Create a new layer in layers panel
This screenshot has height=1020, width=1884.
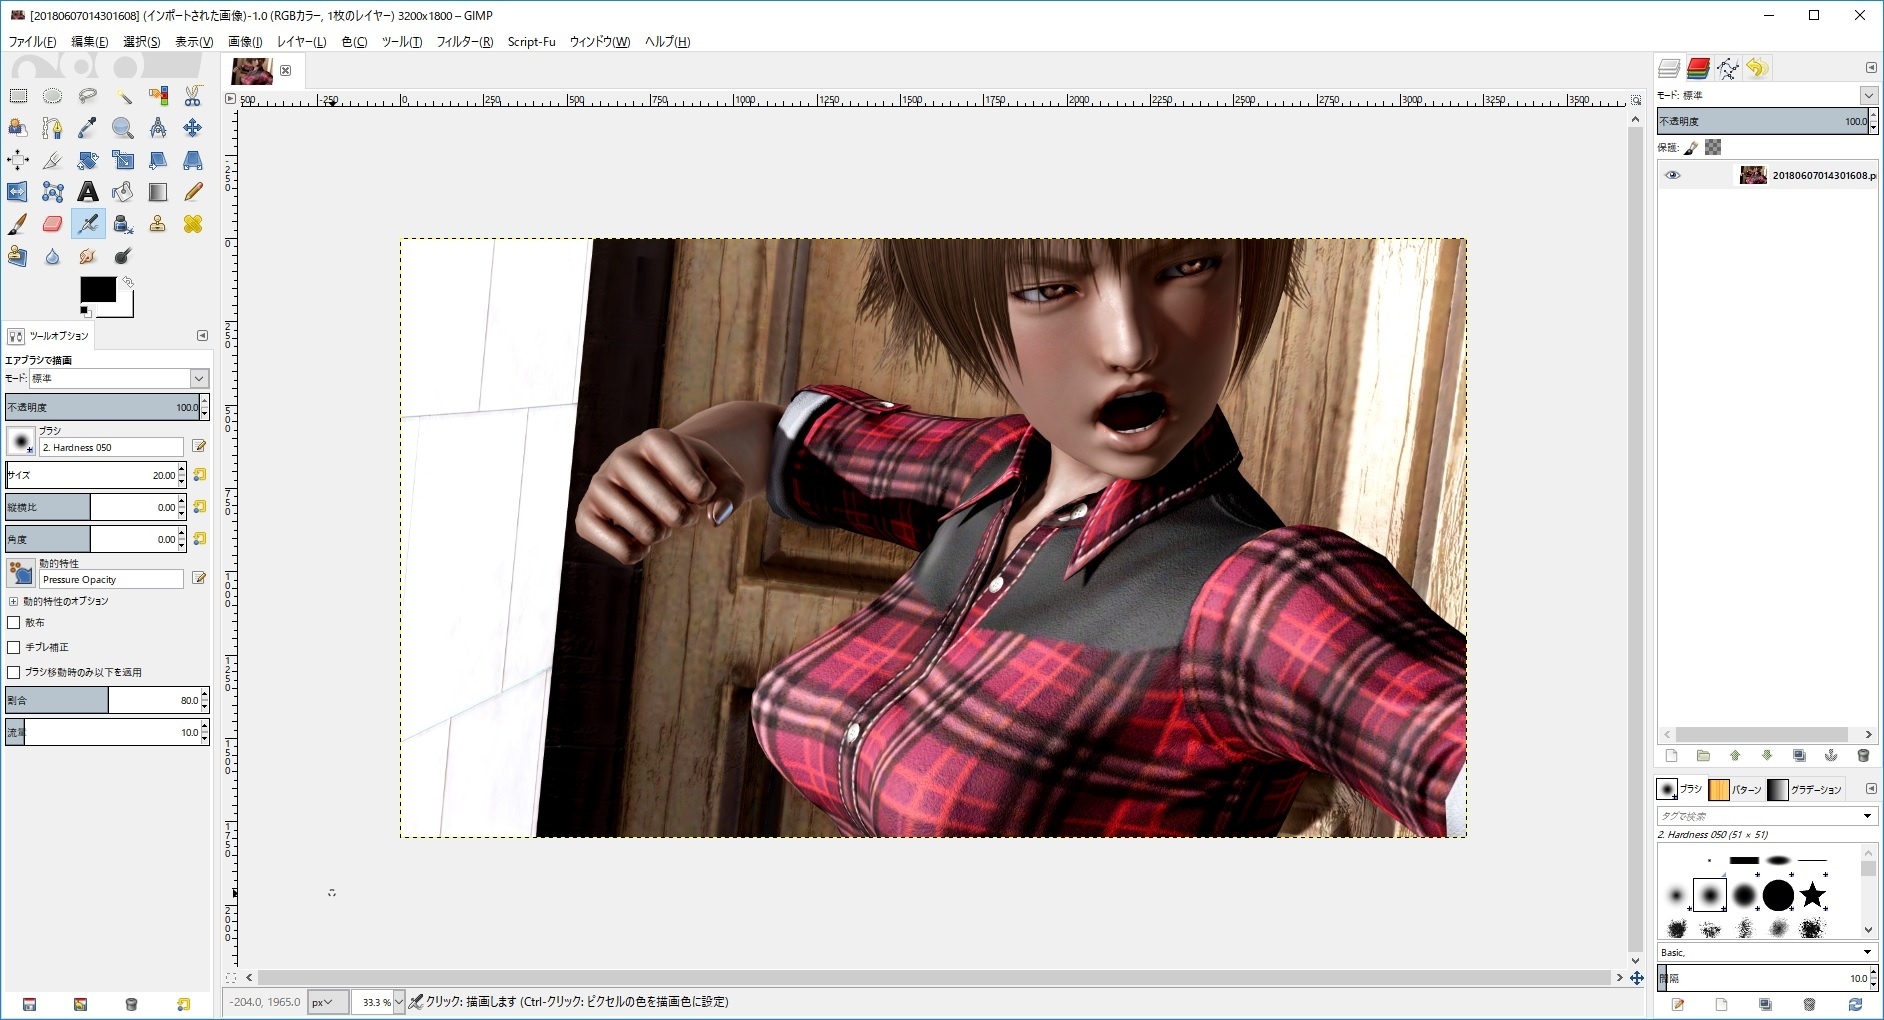click(1671, 756)
